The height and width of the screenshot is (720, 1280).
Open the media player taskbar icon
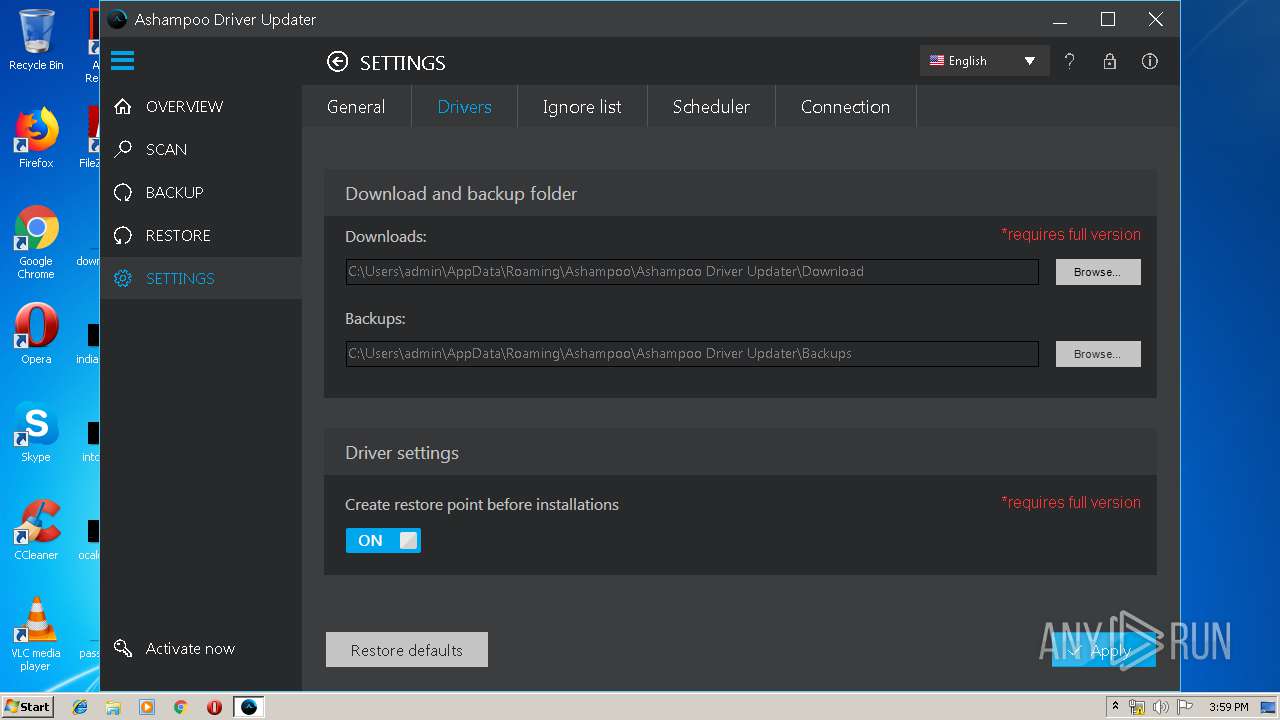pos(147,707)
